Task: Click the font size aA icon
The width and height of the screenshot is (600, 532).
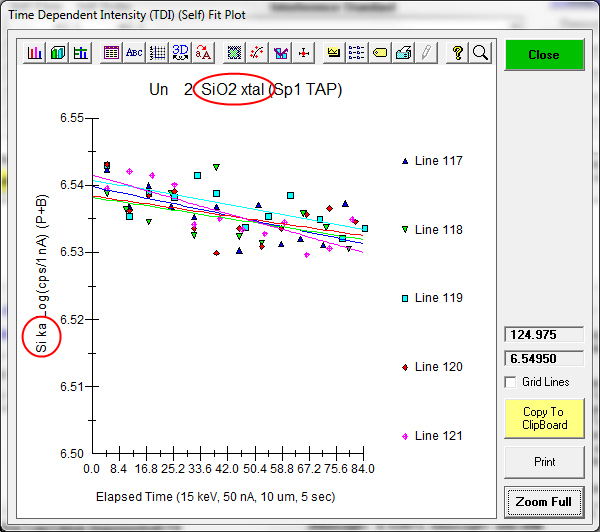Action: (x=204, y=53)
